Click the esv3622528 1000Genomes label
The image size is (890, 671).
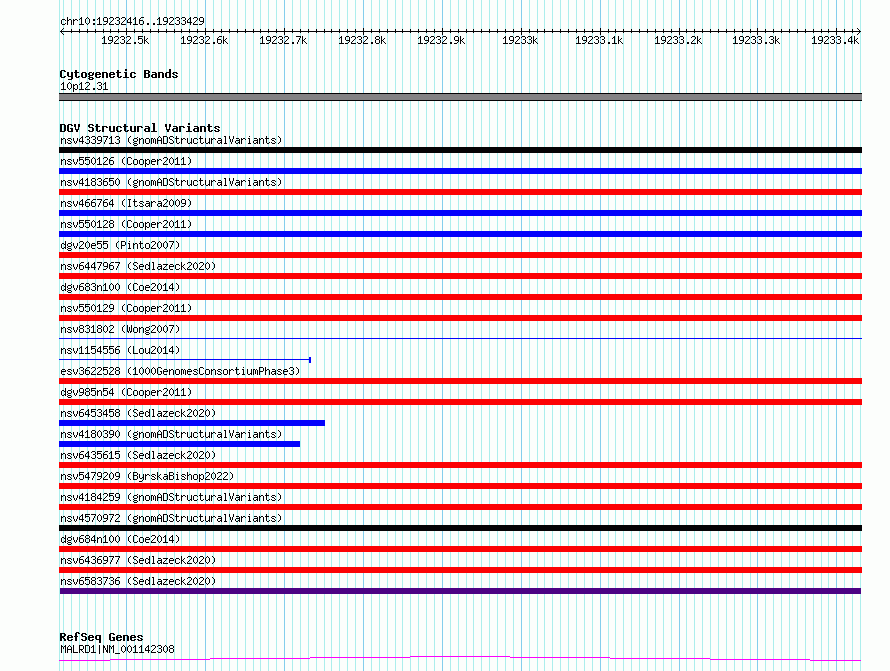(180, 371)
